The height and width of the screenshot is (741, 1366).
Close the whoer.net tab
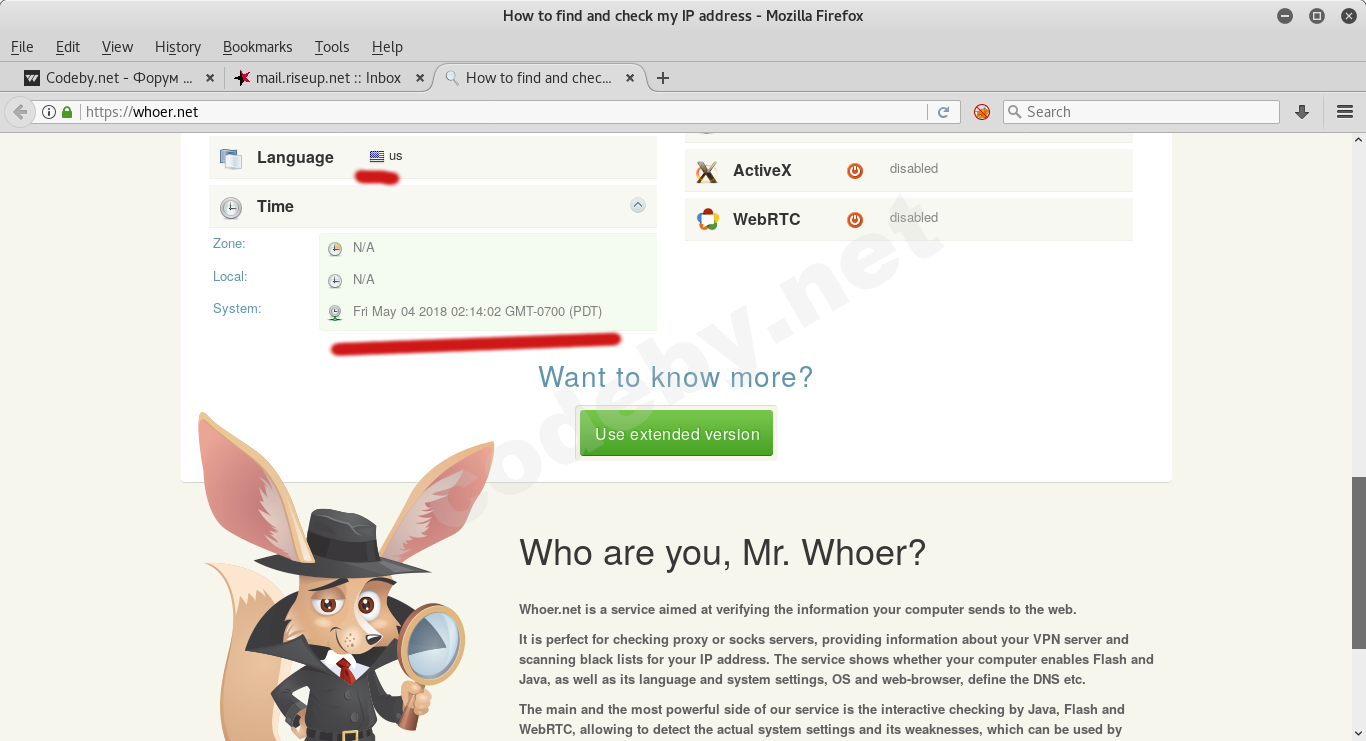630,78
